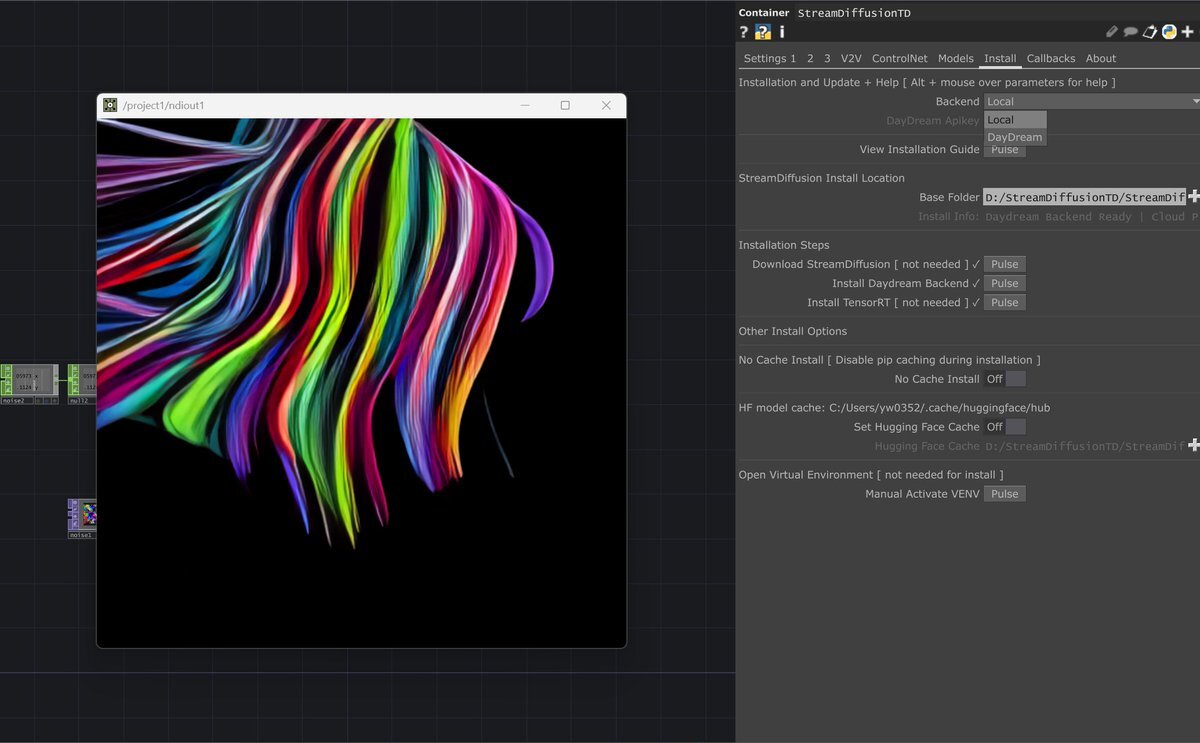Click the plus icon beside Base Folder

click(1193, 197)
